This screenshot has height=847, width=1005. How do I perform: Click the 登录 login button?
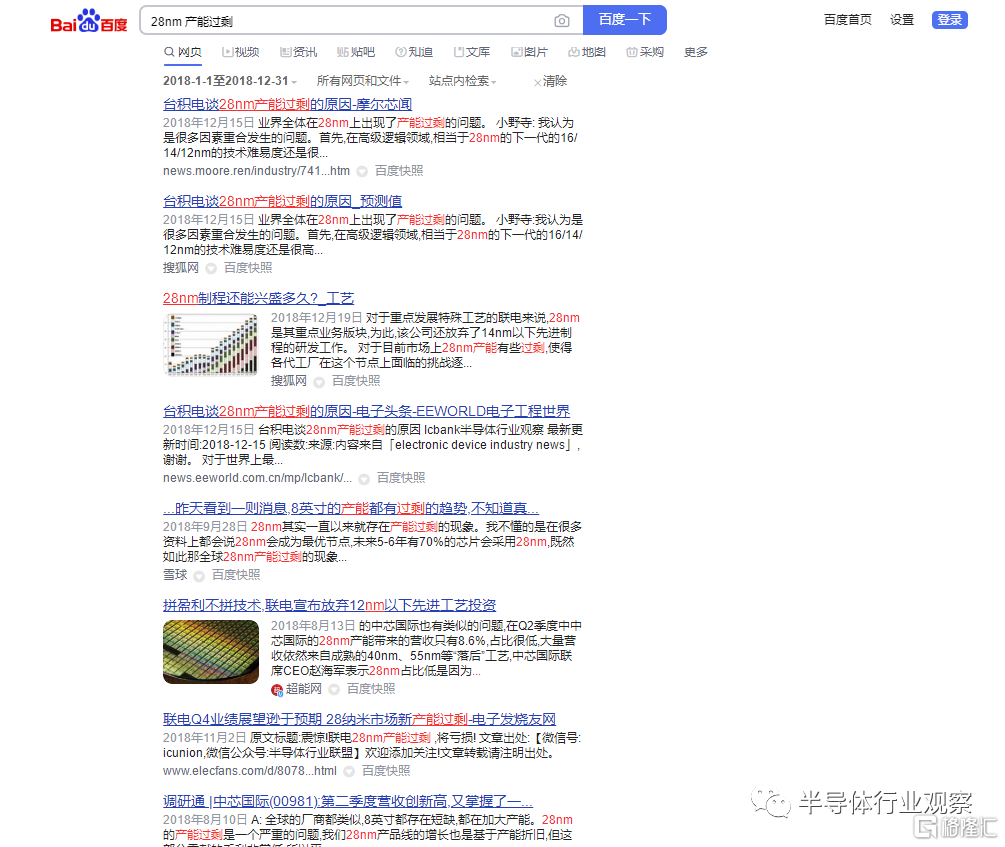(949, 20)
